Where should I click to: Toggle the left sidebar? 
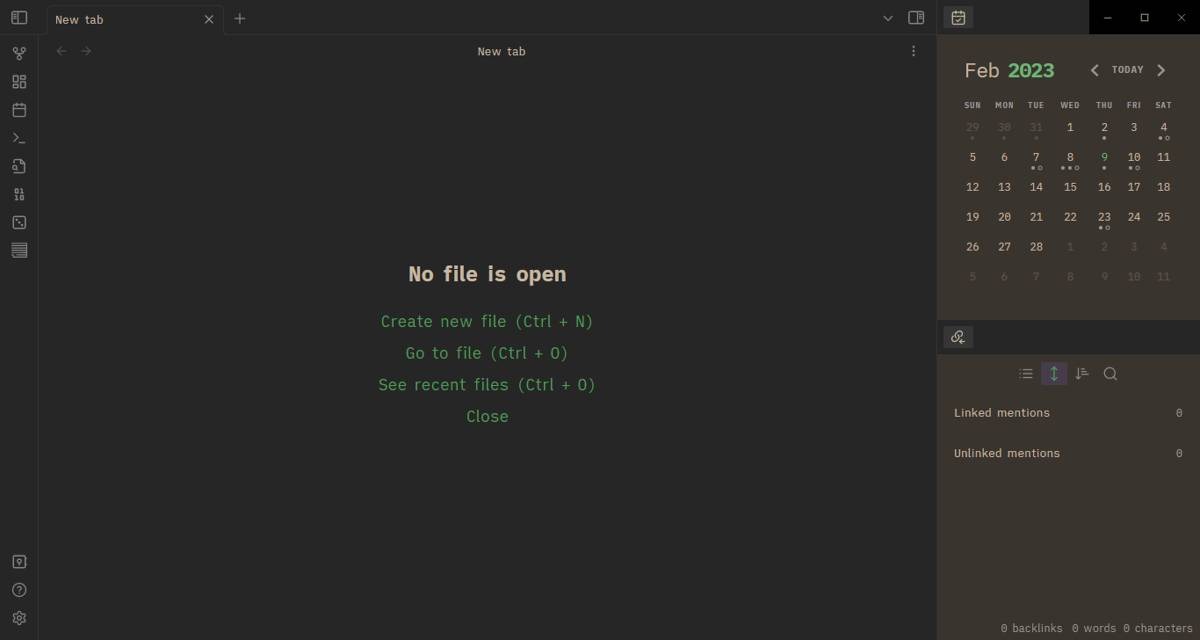[19, 17]
